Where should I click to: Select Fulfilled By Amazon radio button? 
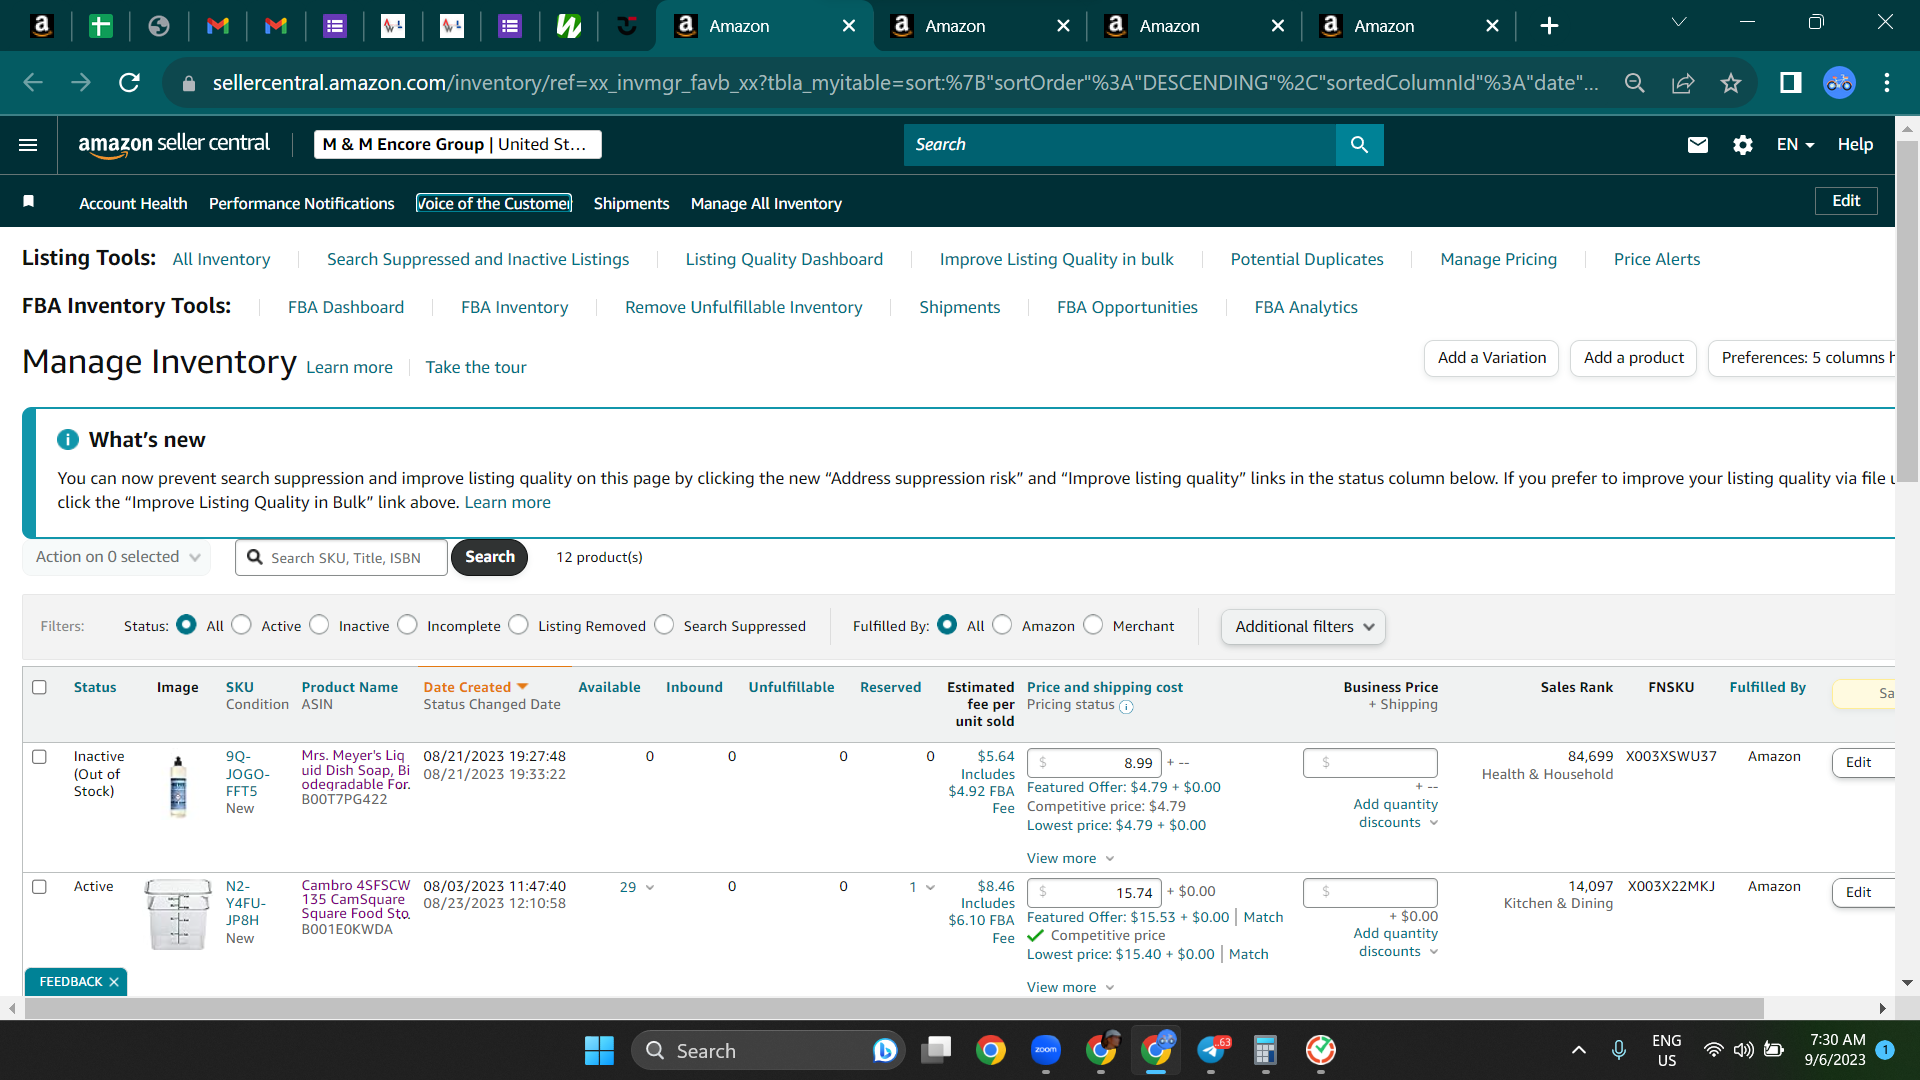[x=1002, y=625]
